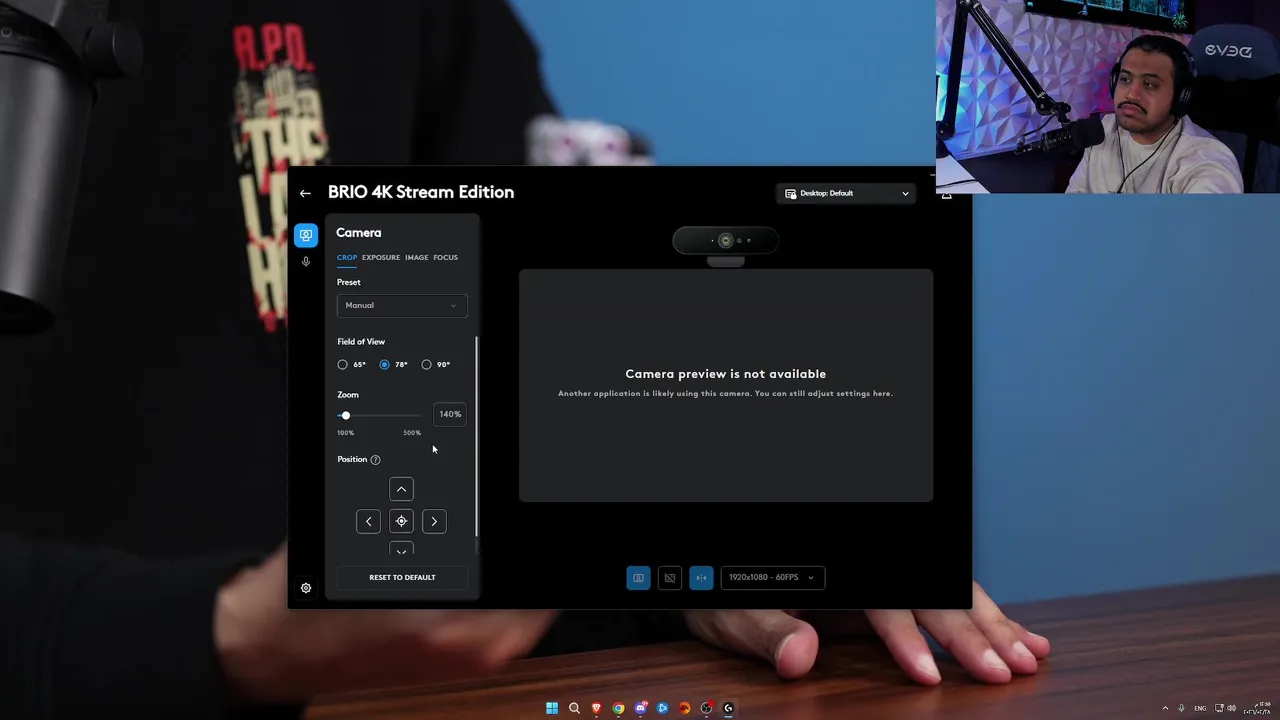Open the 1920x1080 - 60FPS resolution dropdown
Image resolution: width=1280 pixels, height=720 pixels.
click(773, 577)
